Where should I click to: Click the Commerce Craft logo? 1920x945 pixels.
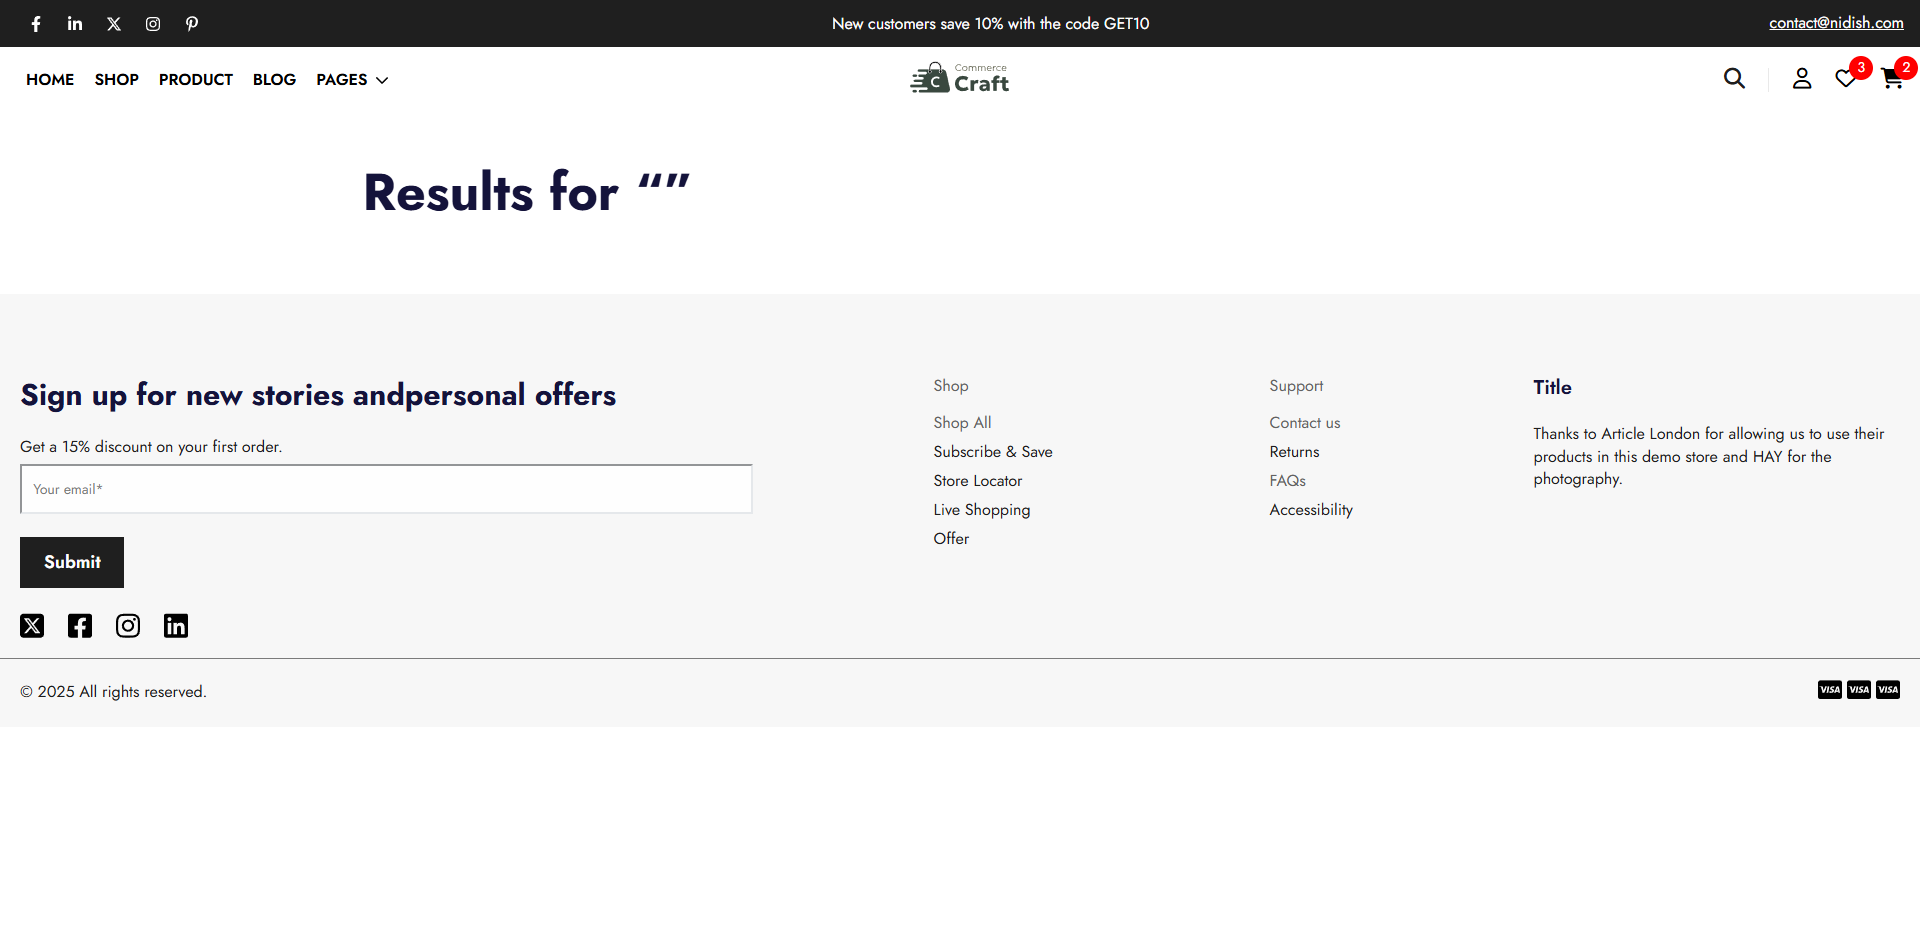tap(960, 78)
